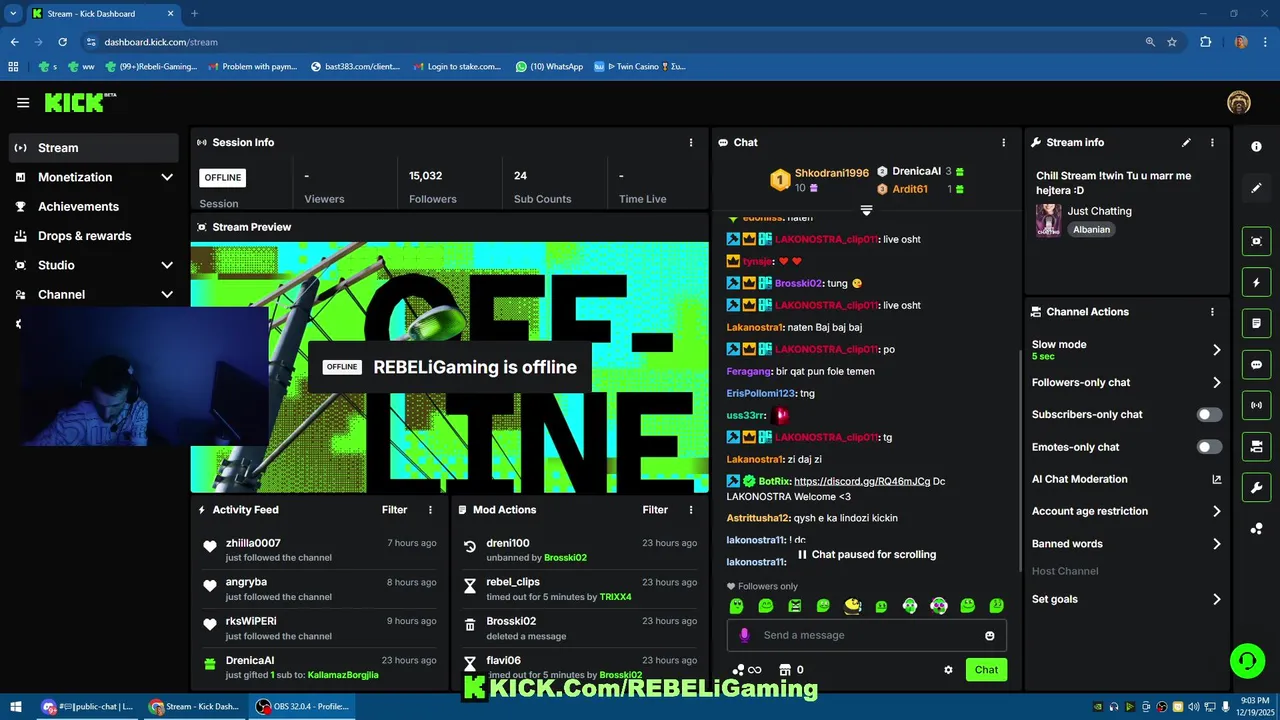Toggle the stream preview panel icon in right sidebar
This screenshot has height=720, width=1280.
click(x=1257, y=241)
